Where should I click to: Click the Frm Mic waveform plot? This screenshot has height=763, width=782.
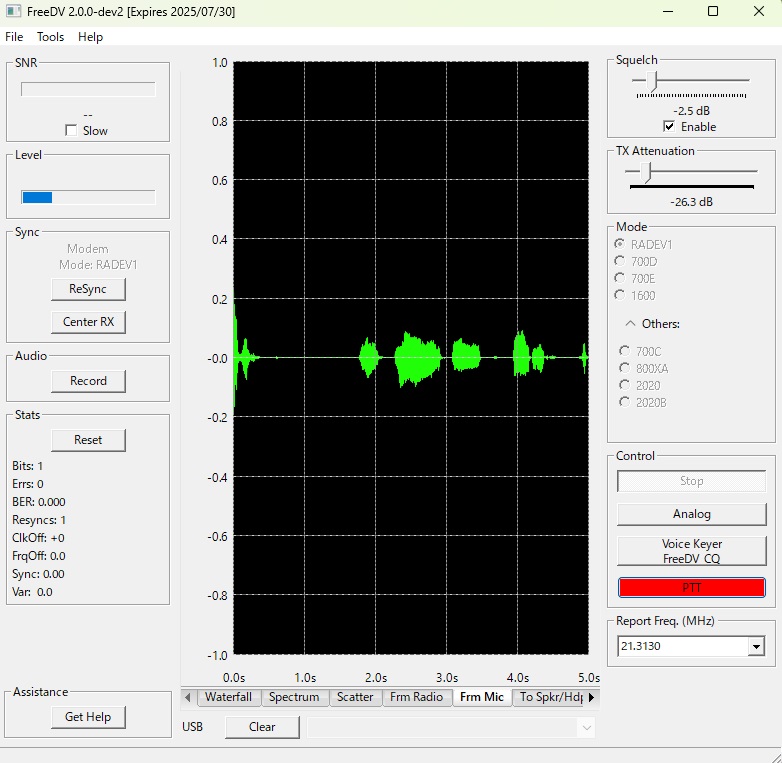411,358
